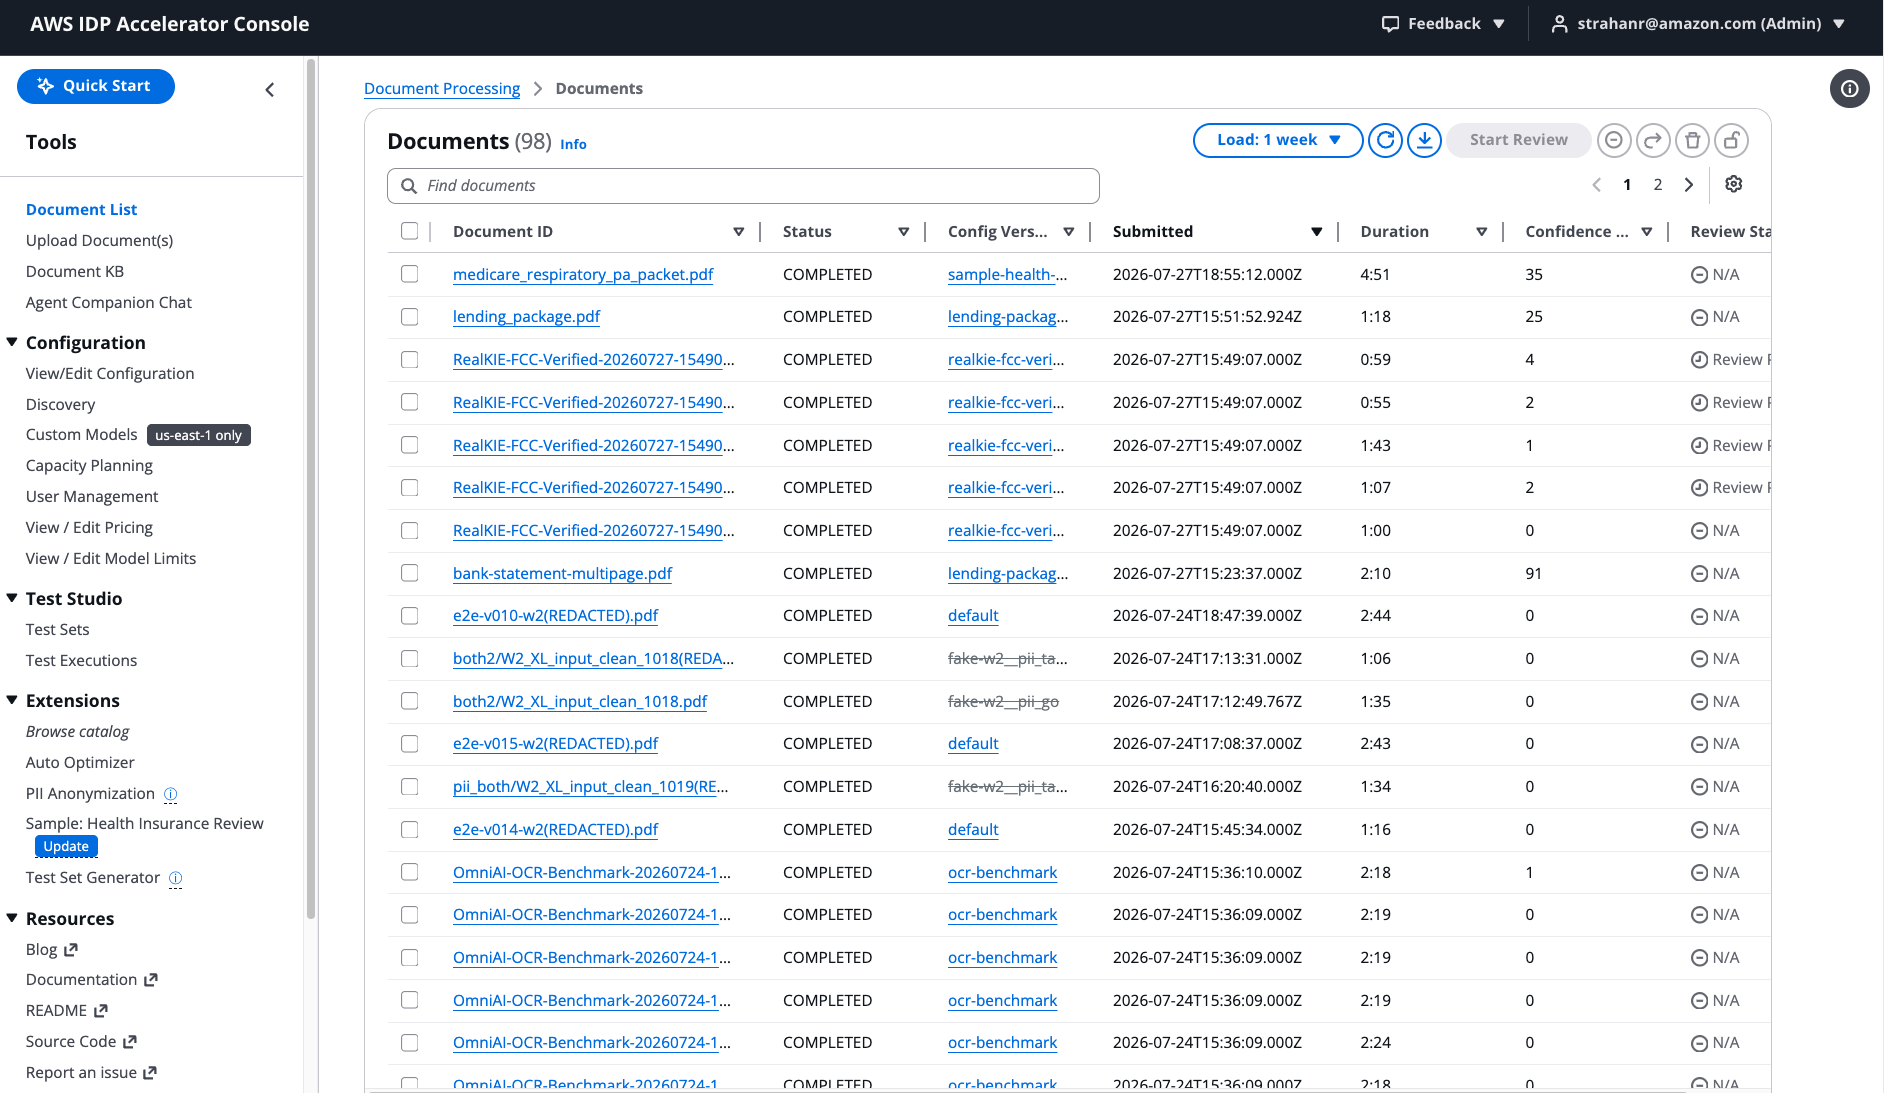
Task: Collapse the Resources section
Action: coord(12,919)
